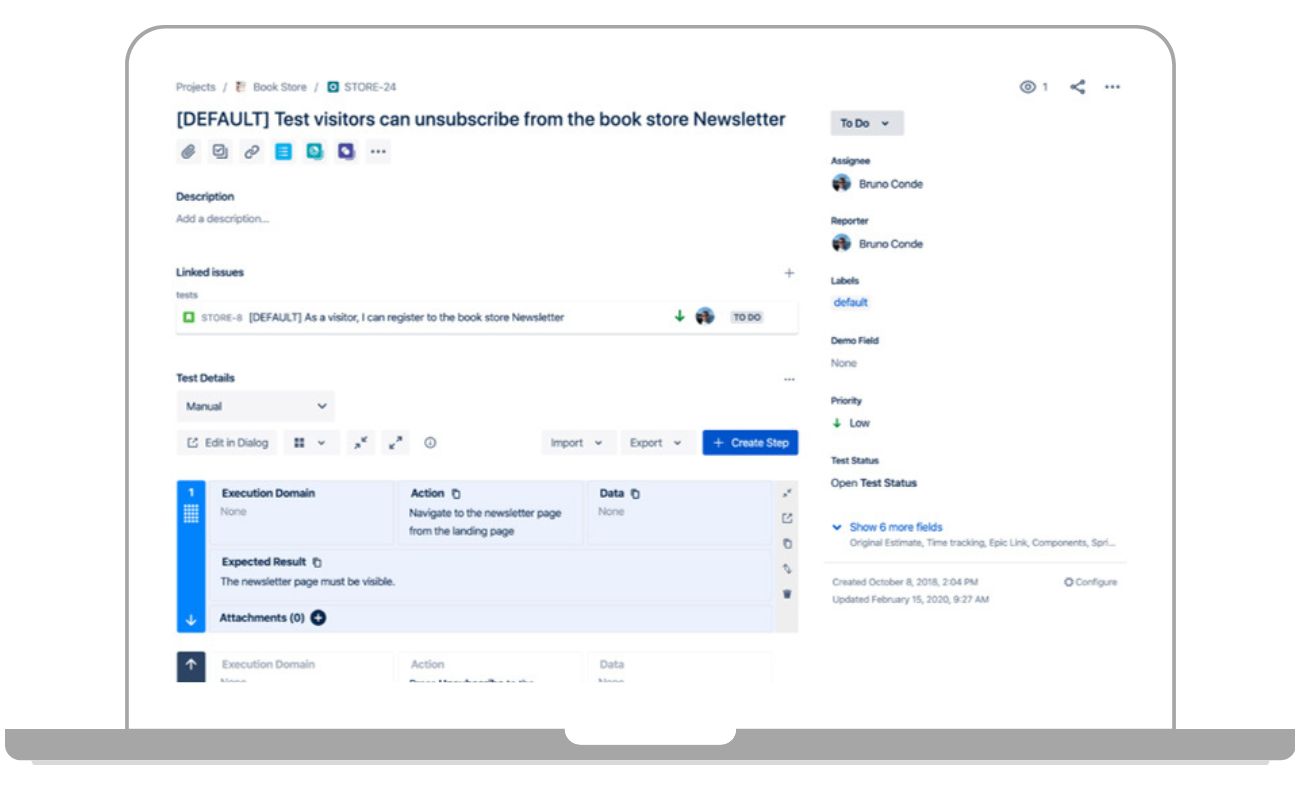The width and height of the screenshot is (1300, 790).
Task: Open step 1 in a new window
Action: pyautogui.click(x=787, y=517)
